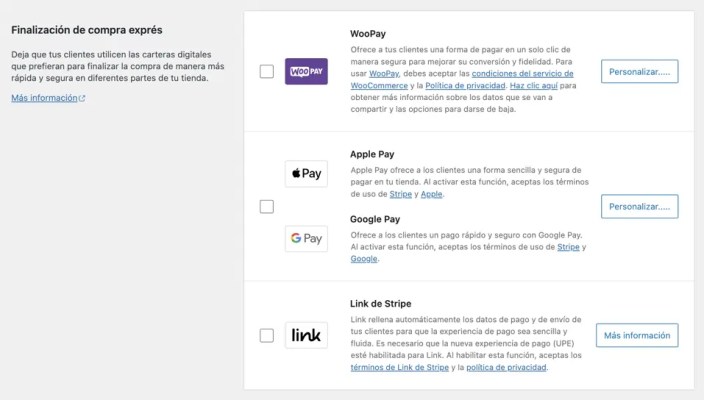Screen dimensions: 704x400
Task: Click the Google Pay logo icon
Action: click(x=306, y=238)
